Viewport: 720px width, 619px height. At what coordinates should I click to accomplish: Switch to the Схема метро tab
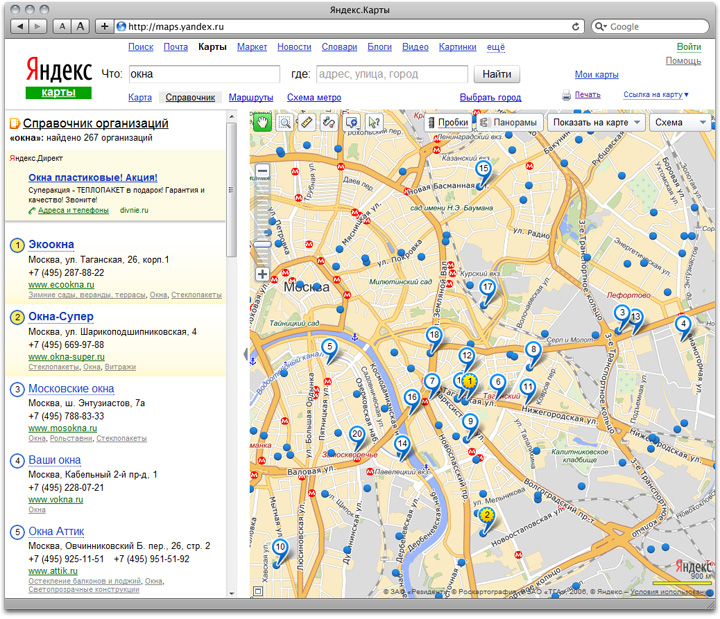coord(313,98)
